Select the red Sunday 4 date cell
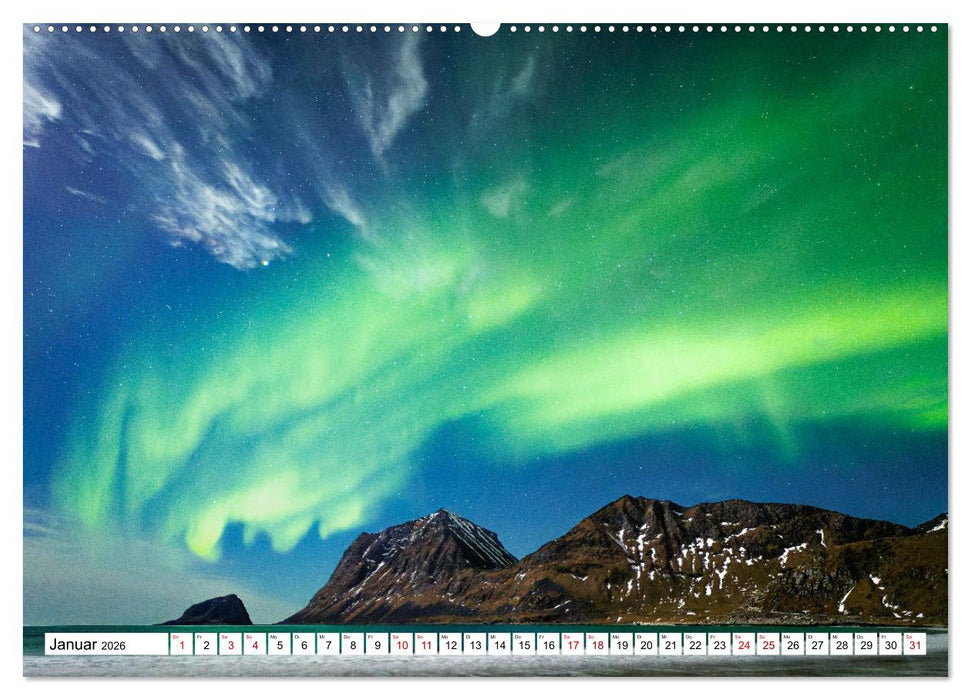 pyautogui.click(x=254, y=645)
